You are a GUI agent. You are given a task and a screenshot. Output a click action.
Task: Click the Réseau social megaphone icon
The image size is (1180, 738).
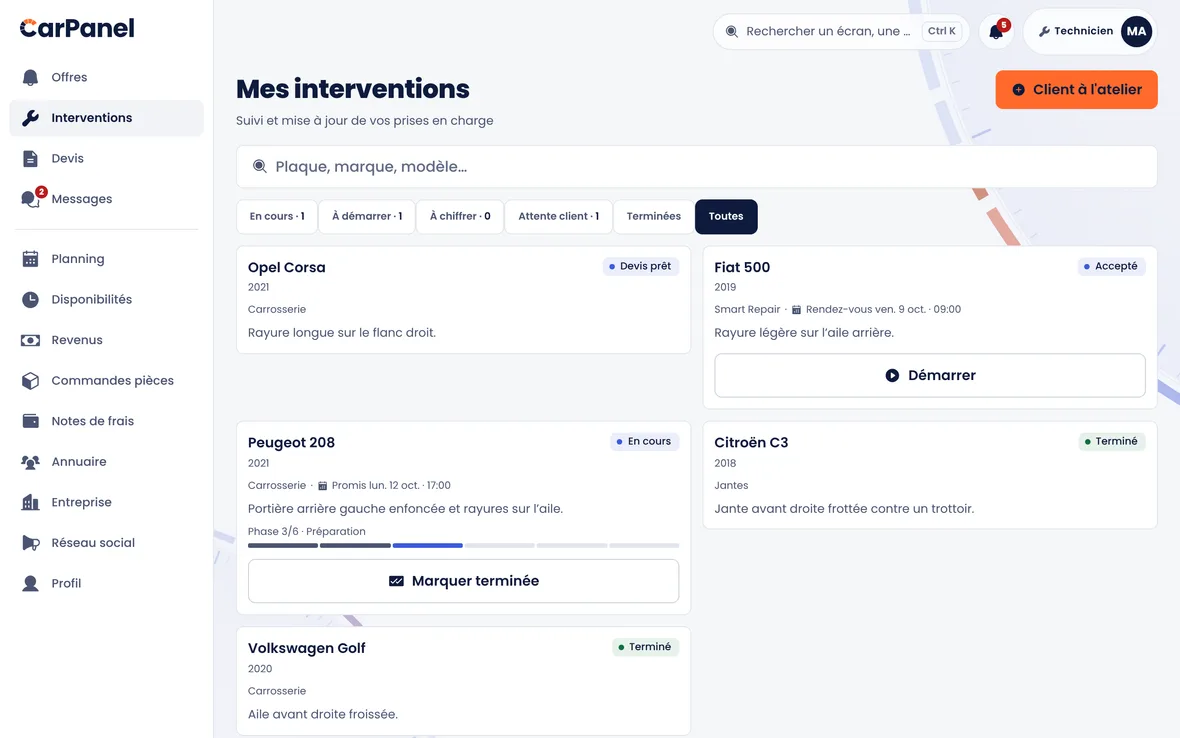pyautogui.click(x=30, y=543)
